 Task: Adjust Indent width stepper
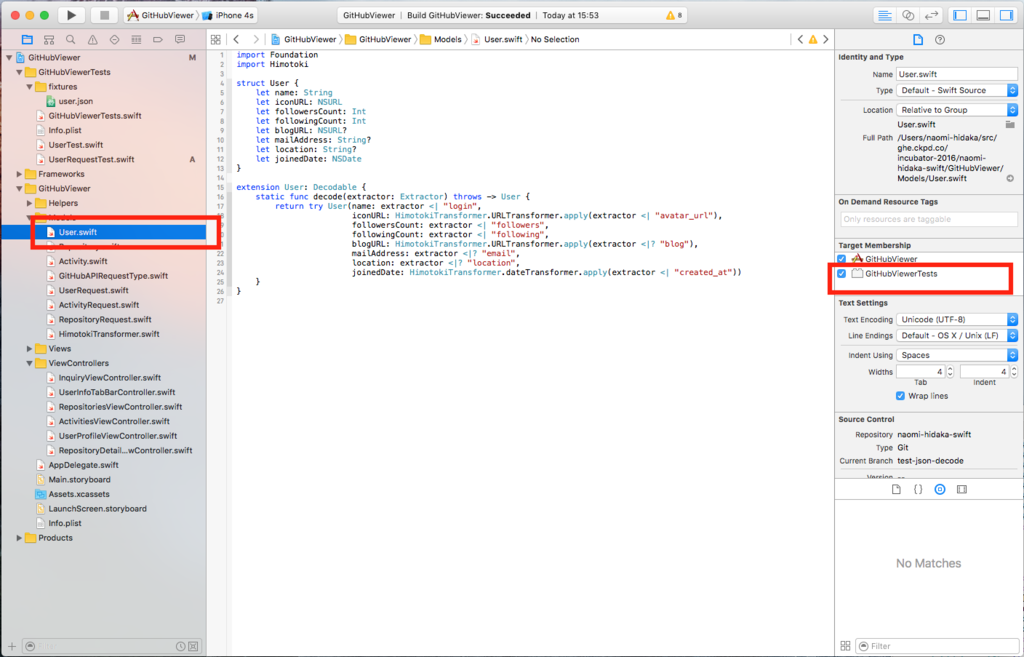1014,372
